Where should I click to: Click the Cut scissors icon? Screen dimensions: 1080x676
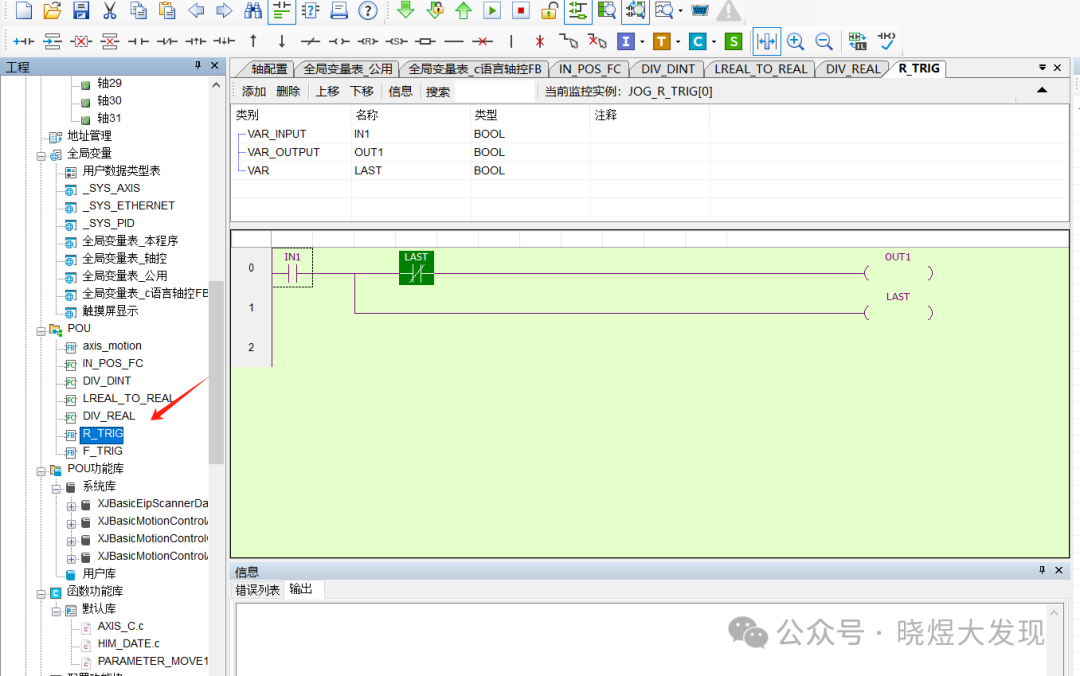click(x=110, y=10)
